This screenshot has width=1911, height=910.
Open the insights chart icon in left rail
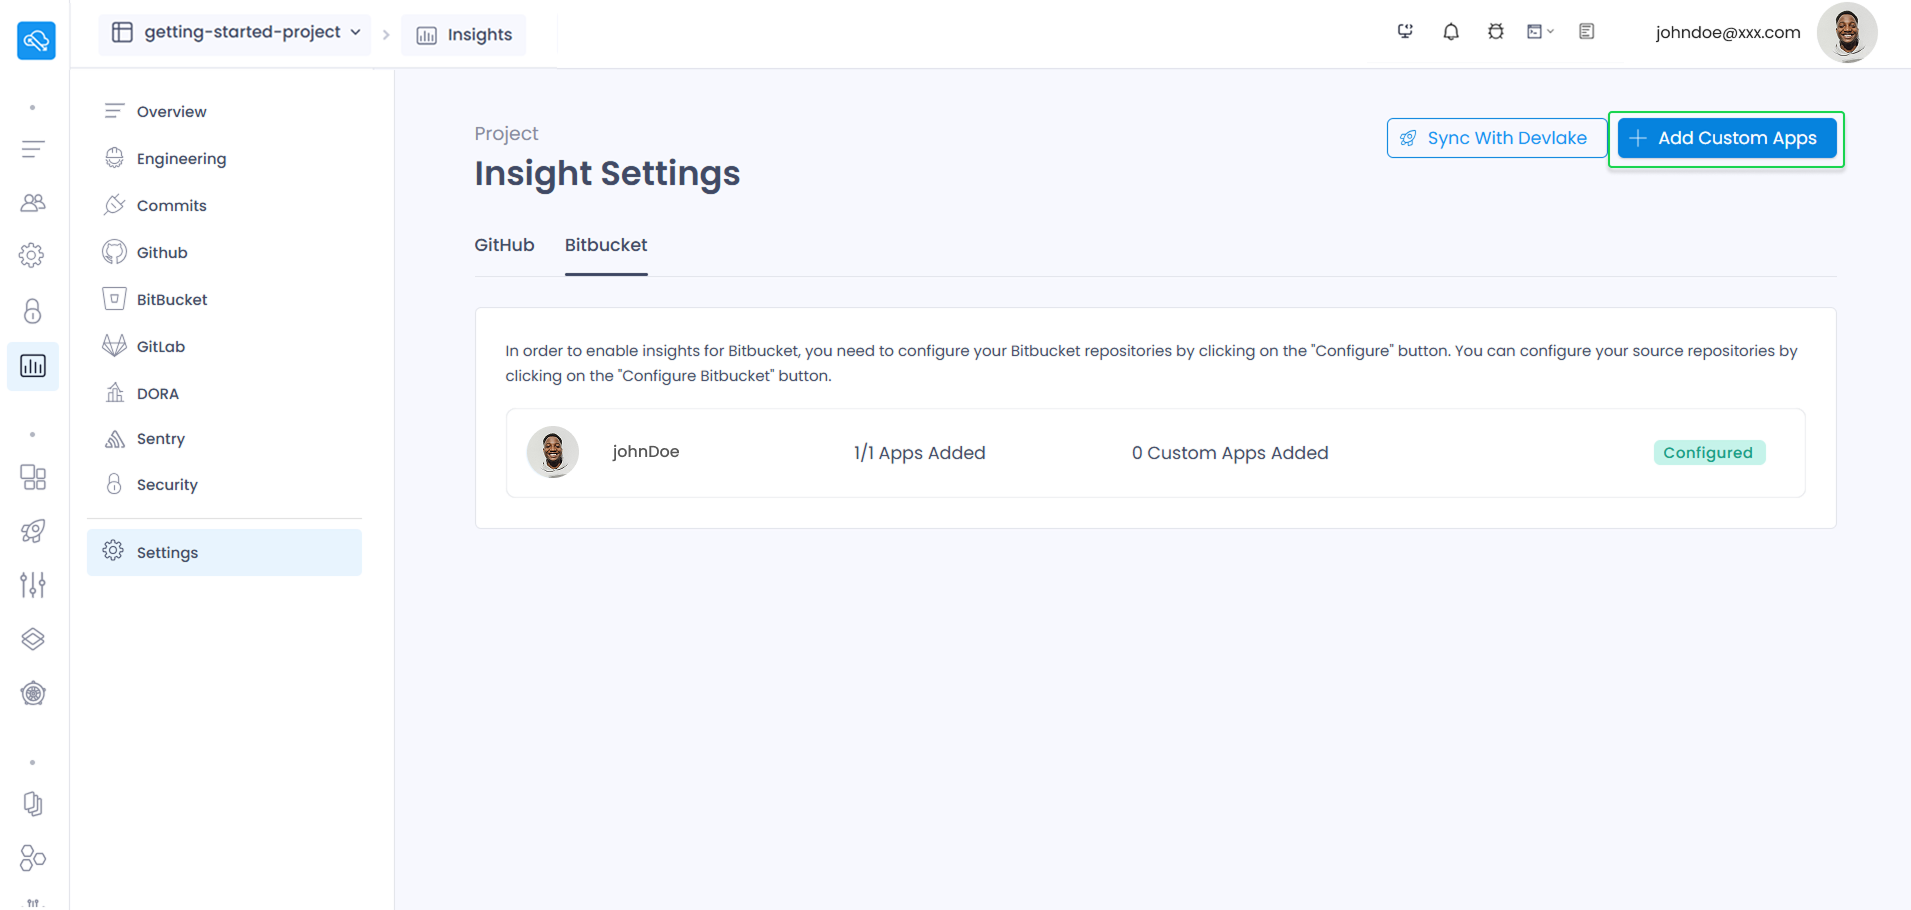(33, 366)
